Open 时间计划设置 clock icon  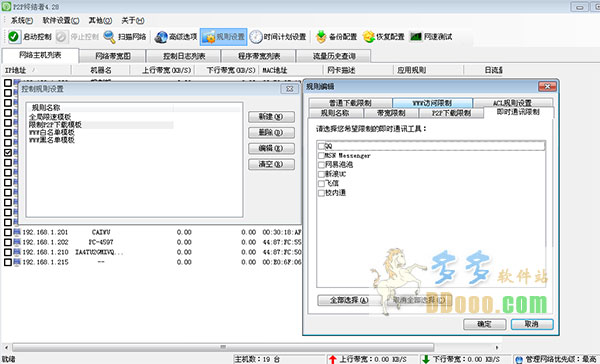click(256, 37)
